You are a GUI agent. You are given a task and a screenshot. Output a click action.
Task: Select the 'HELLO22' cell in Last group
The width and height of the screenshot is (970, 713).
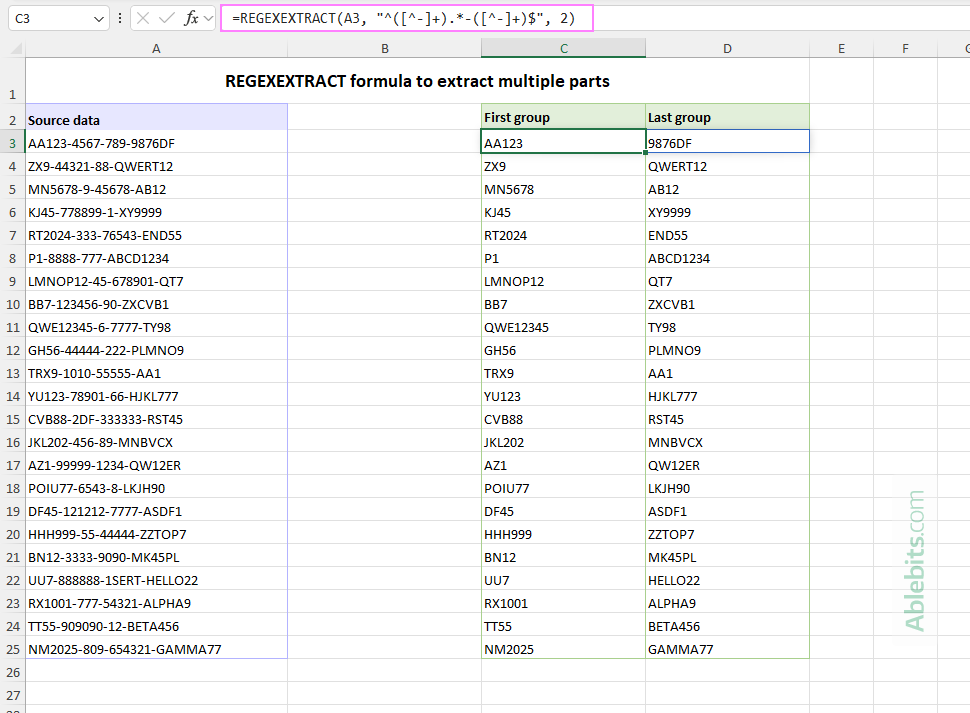tap(728, 580)
